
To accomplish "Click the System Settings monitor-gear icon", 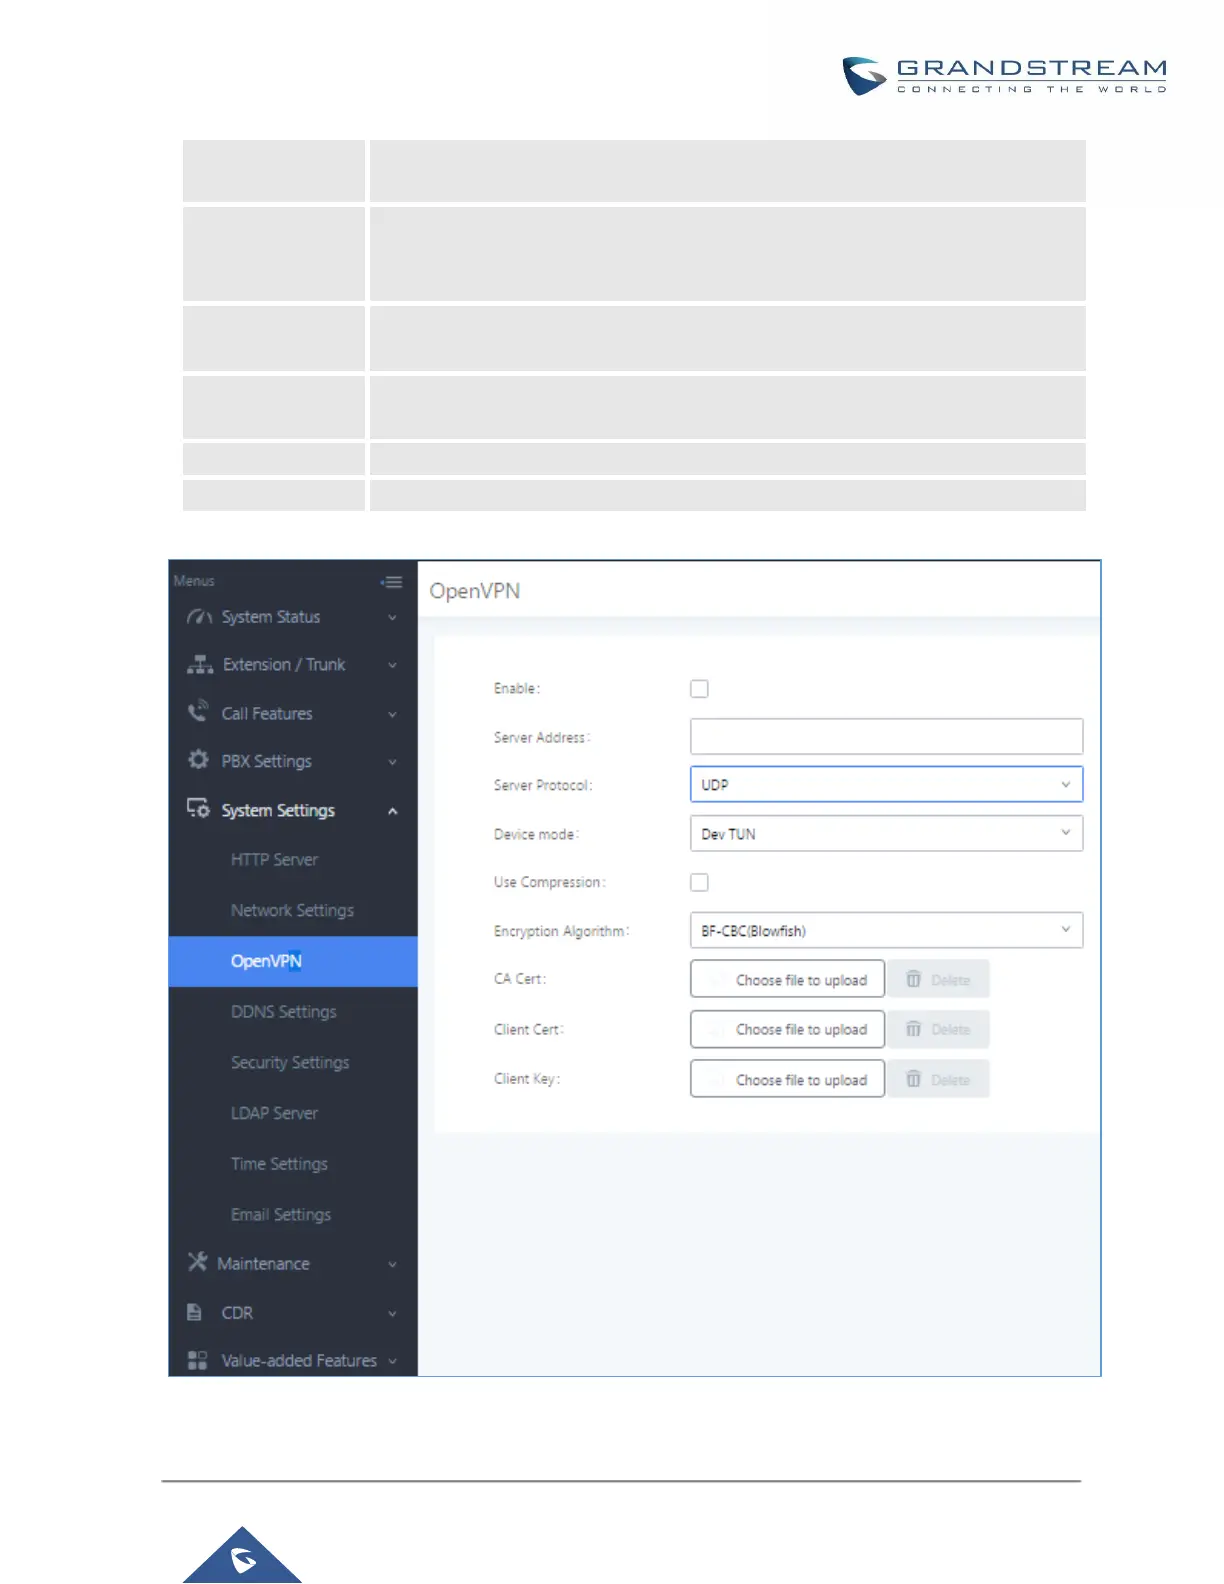I will tap(198, 808).
